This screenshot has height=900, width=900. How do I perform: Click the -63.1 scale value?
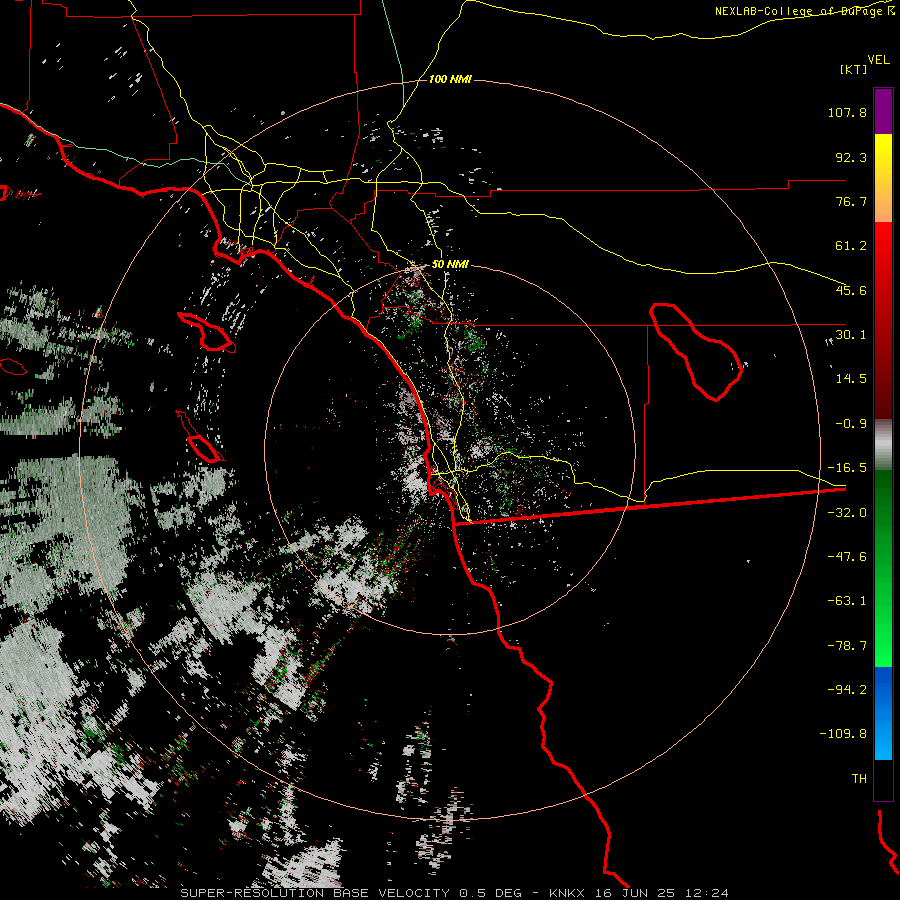coord(847,600)
